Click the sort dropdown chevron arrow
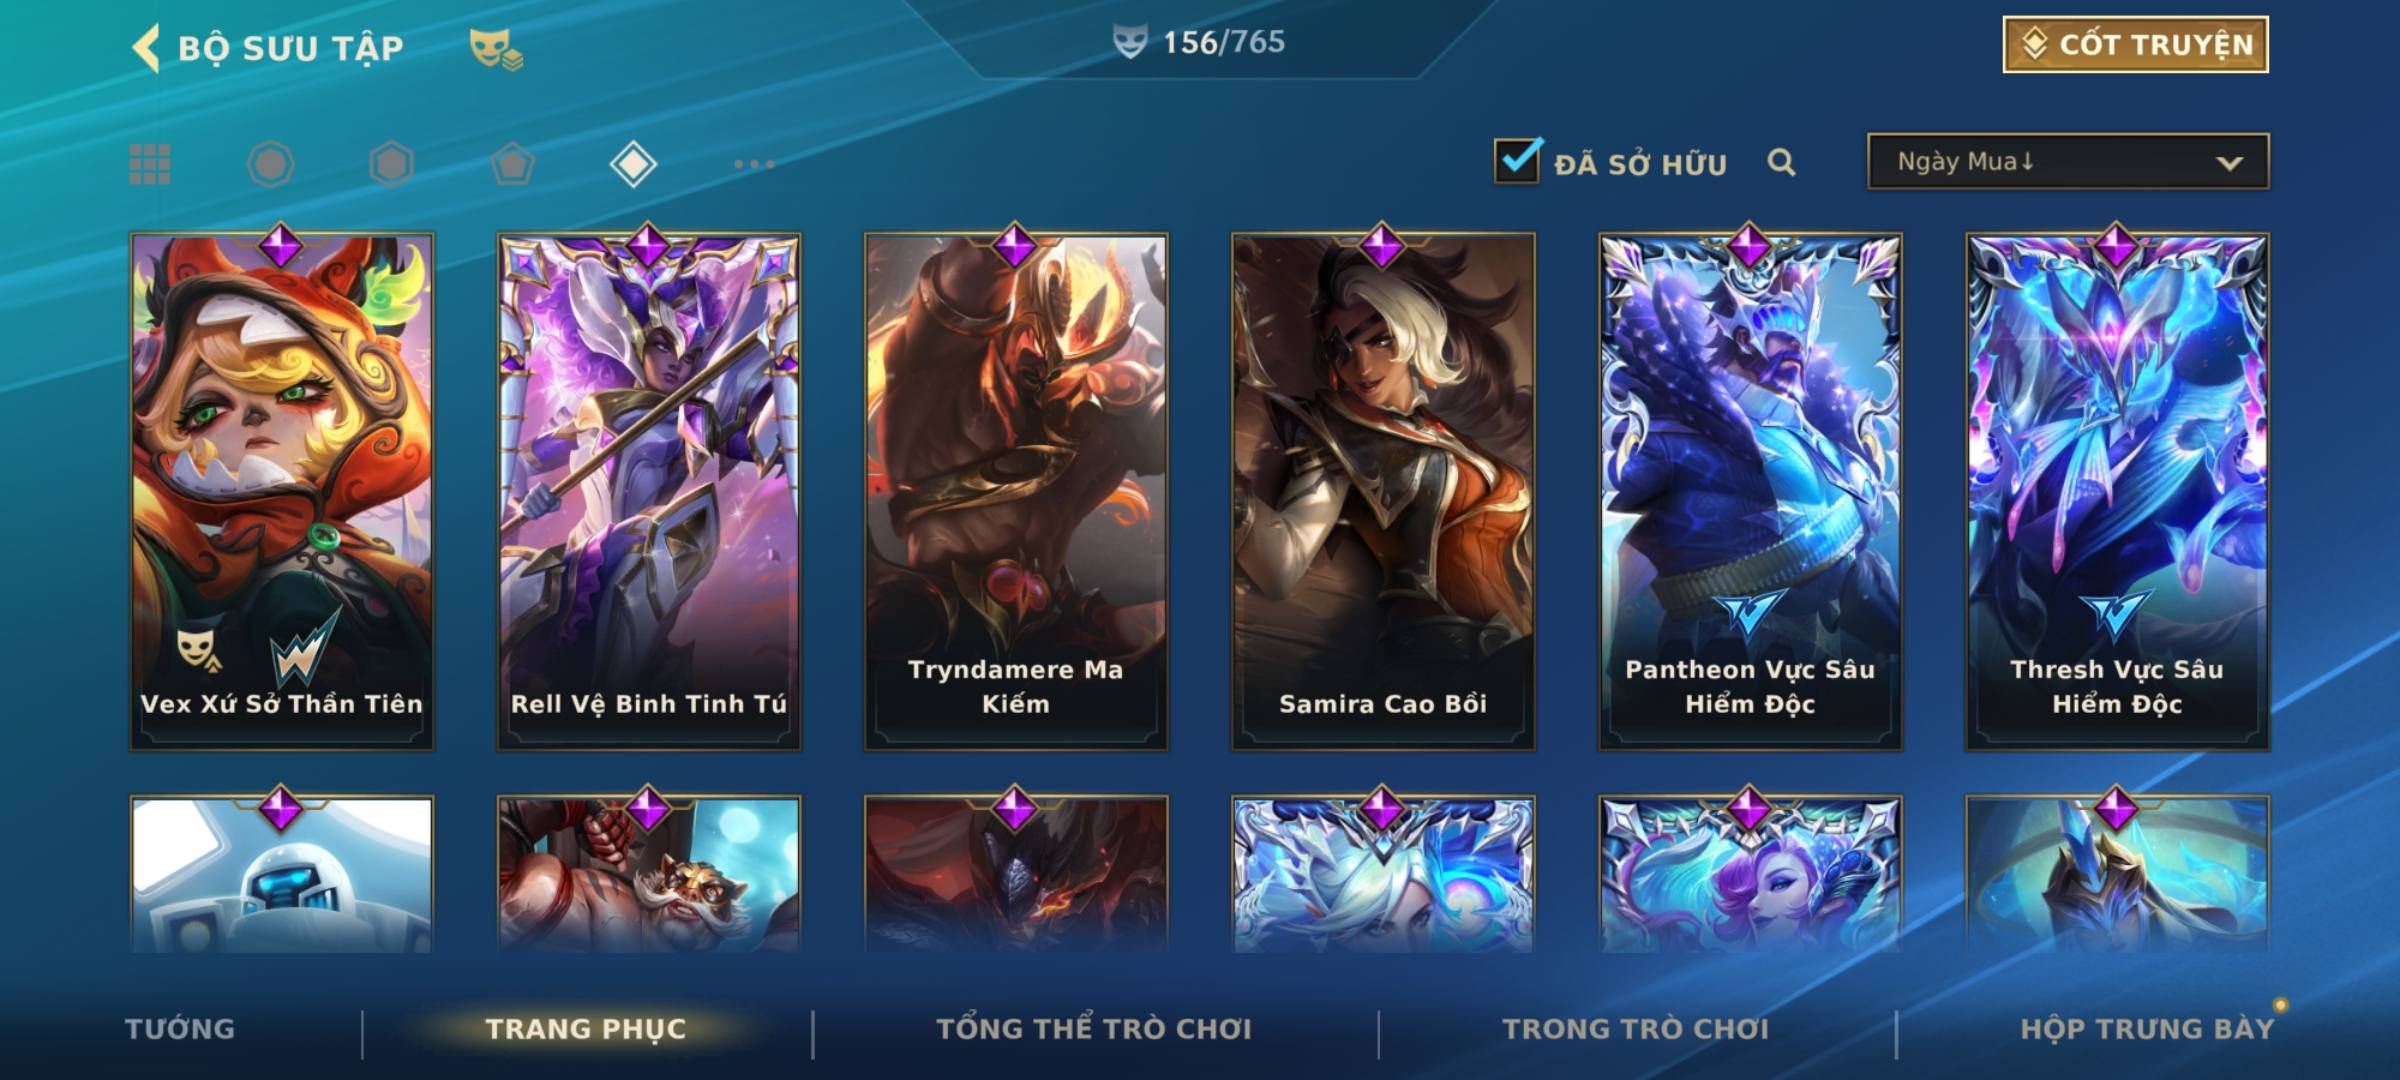This screenshot has height=1080, width=2400. coord(2229,163)
